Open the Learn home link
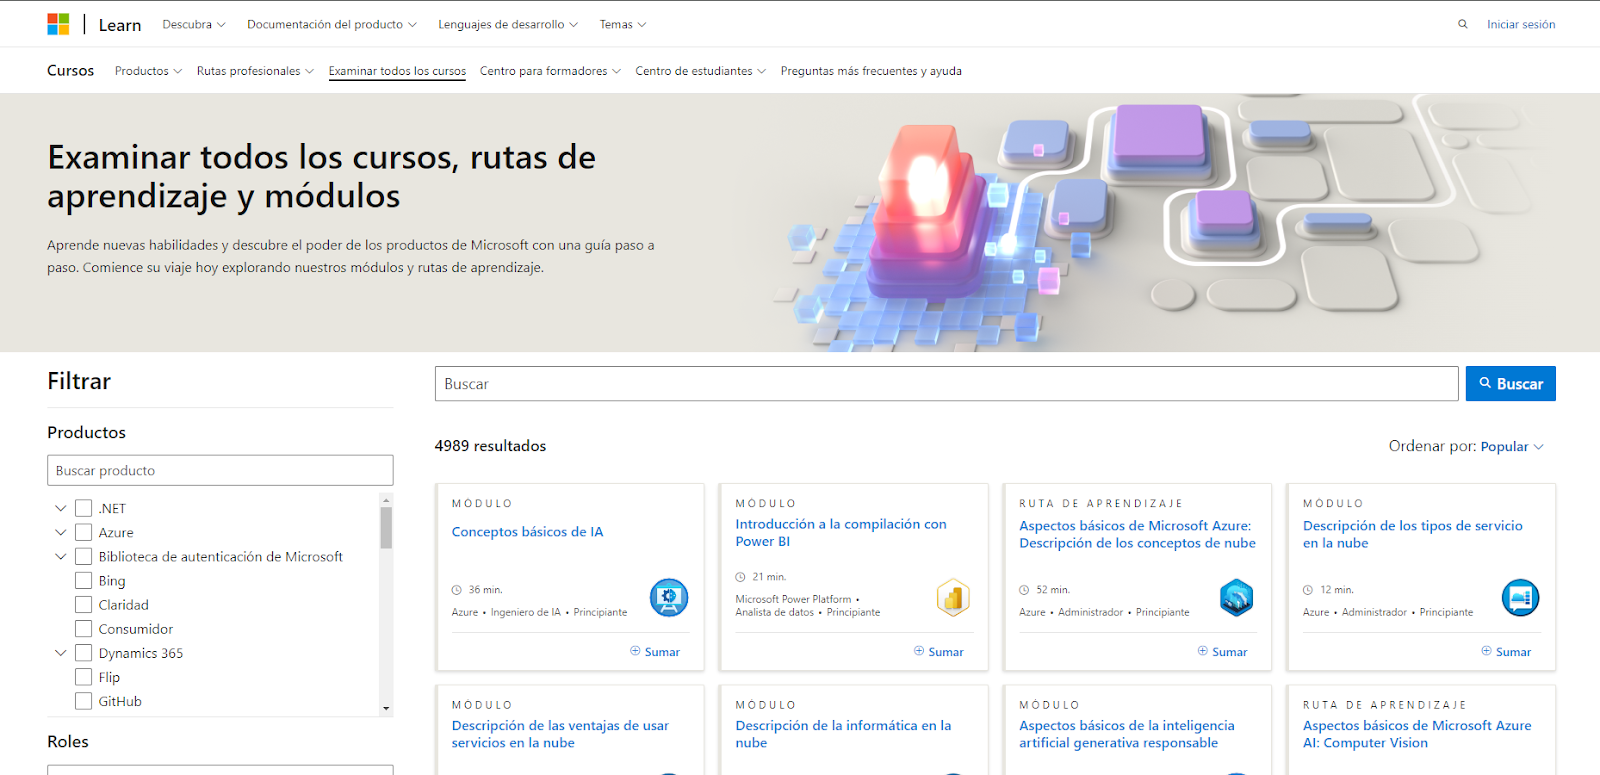The height and width of the screenshot is (775, 1600). click(120, 25)
